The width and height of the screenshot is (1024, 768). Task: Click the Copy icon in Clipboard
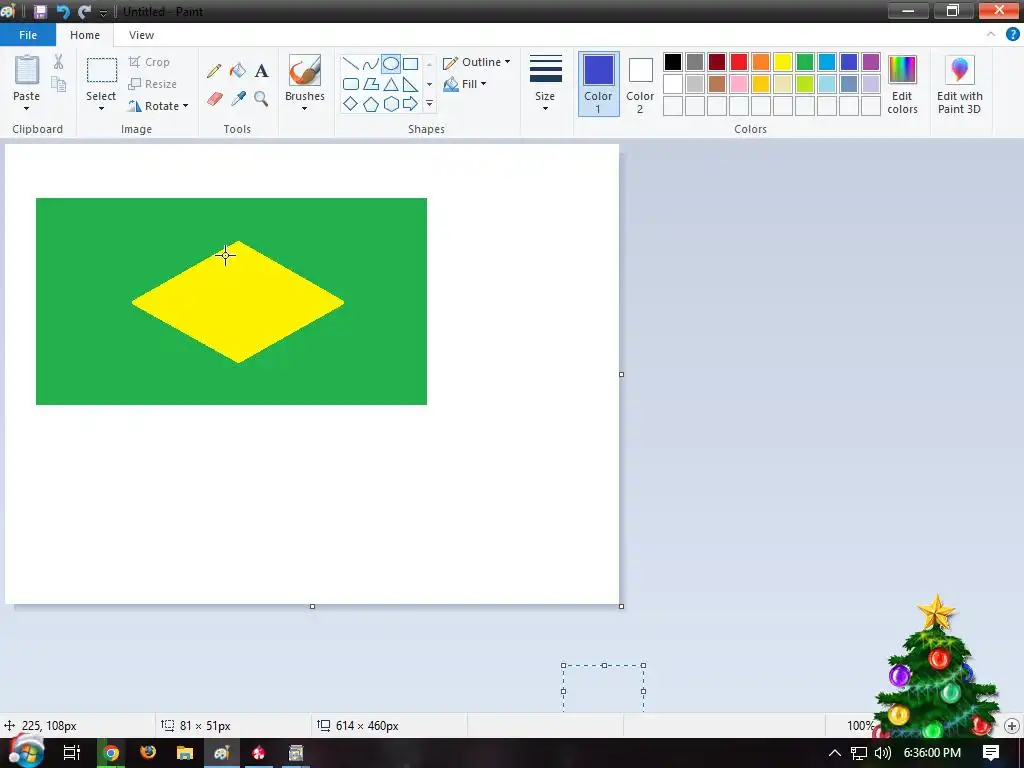pos(59,84)
